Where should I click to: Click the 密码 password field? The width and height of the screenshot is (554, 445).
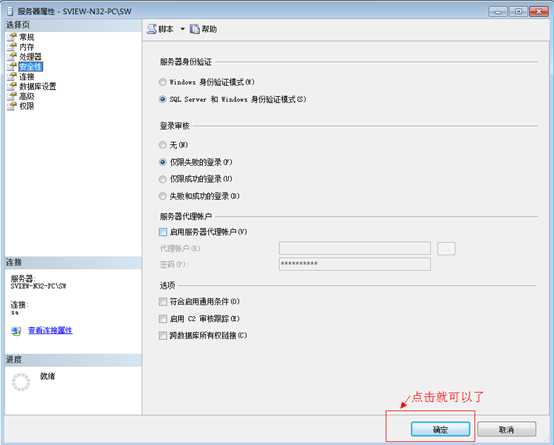click(x=355, y=264)
